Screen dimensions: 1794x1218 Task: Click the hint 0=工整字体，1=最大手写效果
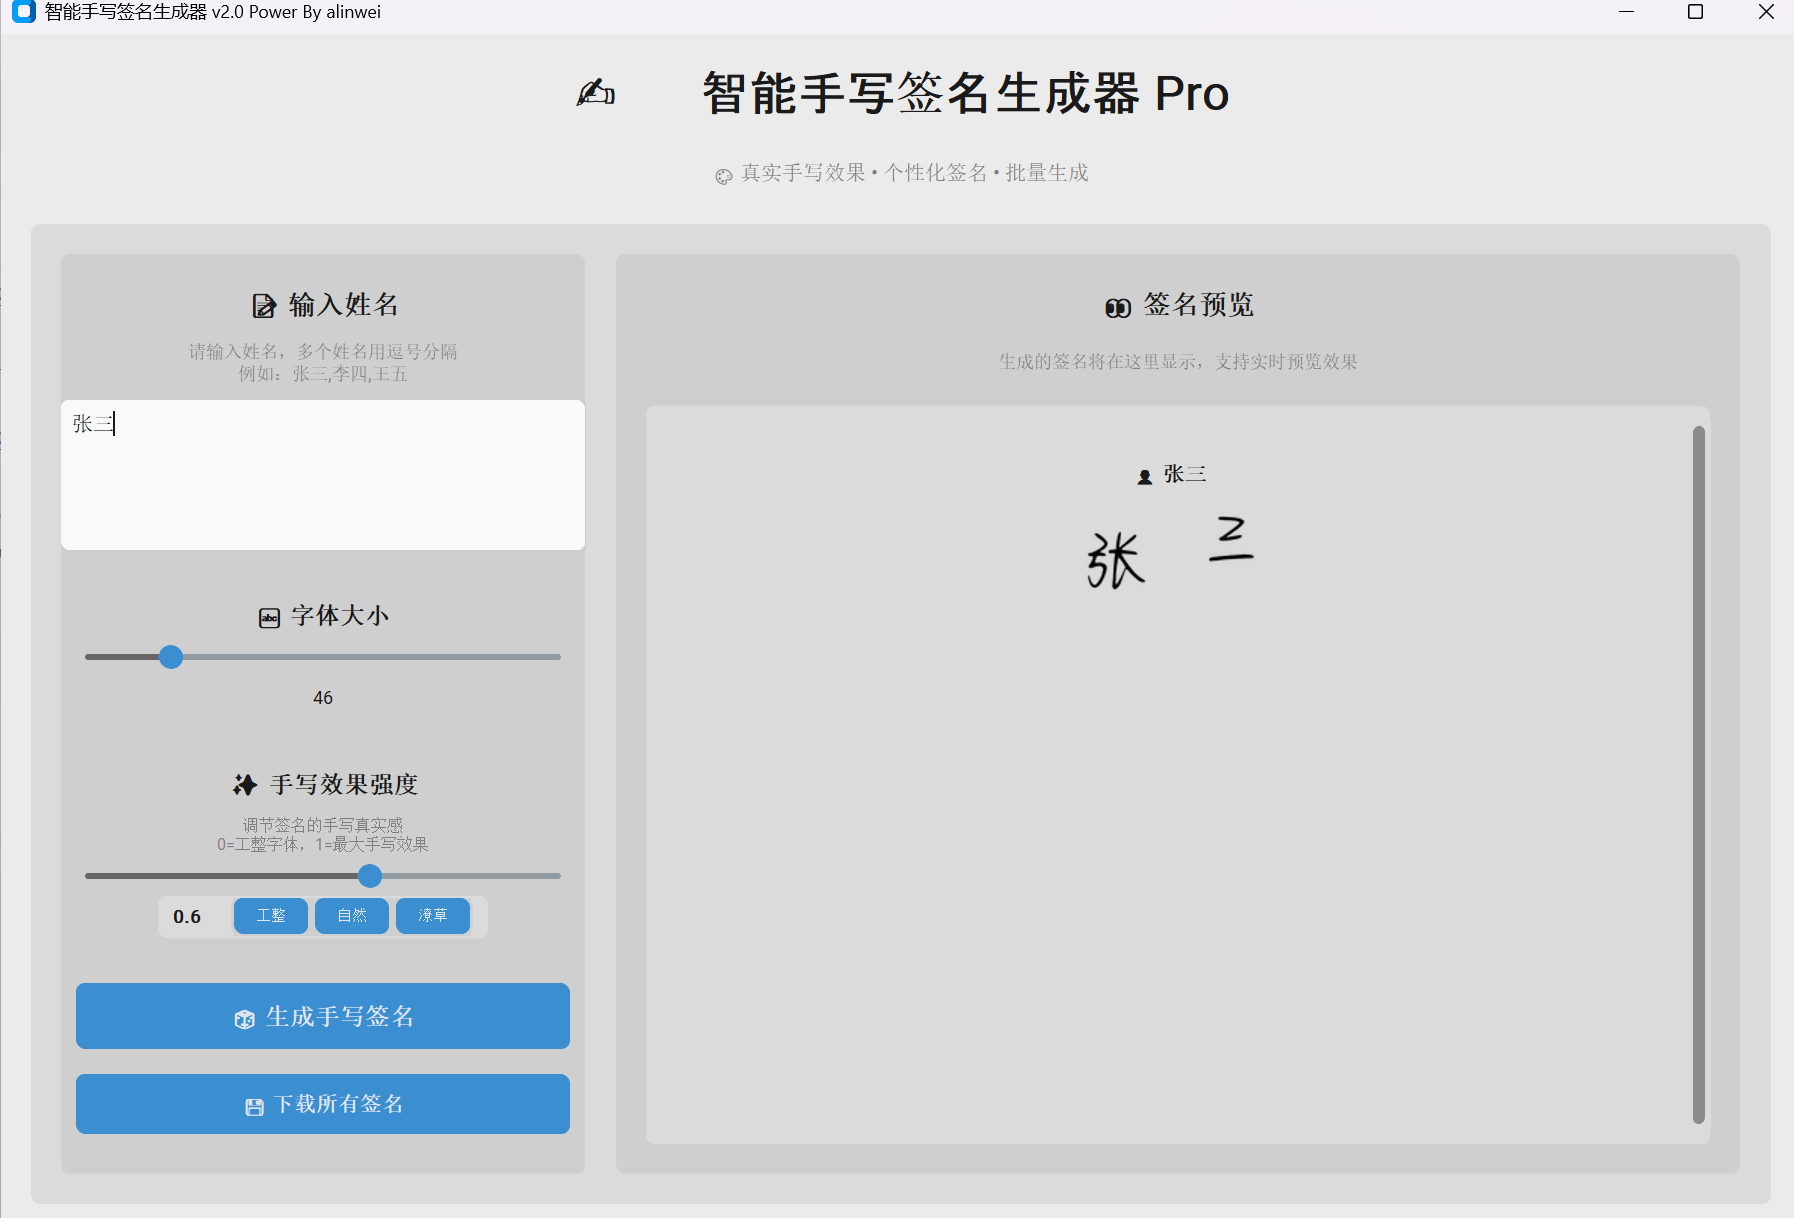coord(323,844)
